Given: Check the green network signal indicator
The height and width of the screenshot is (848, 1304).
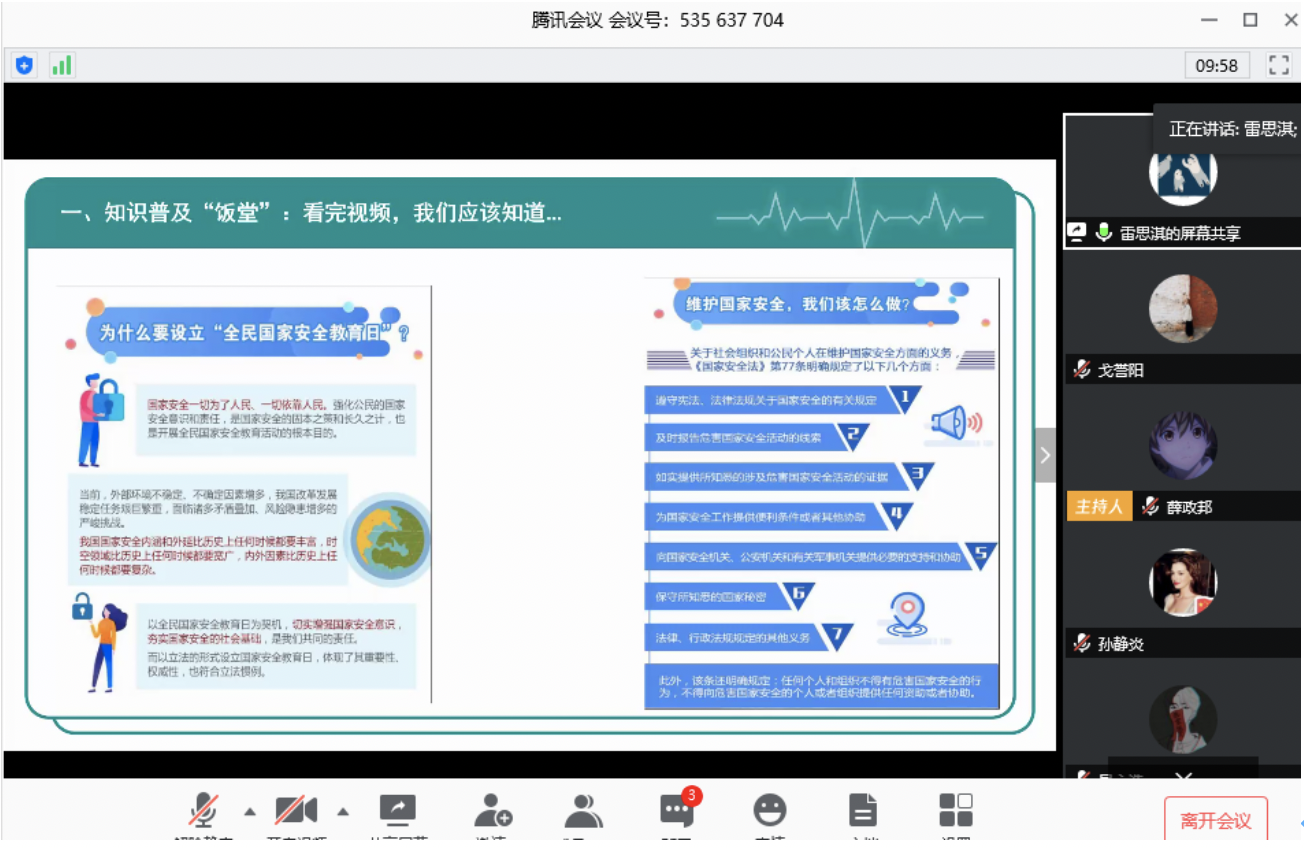Looking at the screenshot, I should click(62, 66).
